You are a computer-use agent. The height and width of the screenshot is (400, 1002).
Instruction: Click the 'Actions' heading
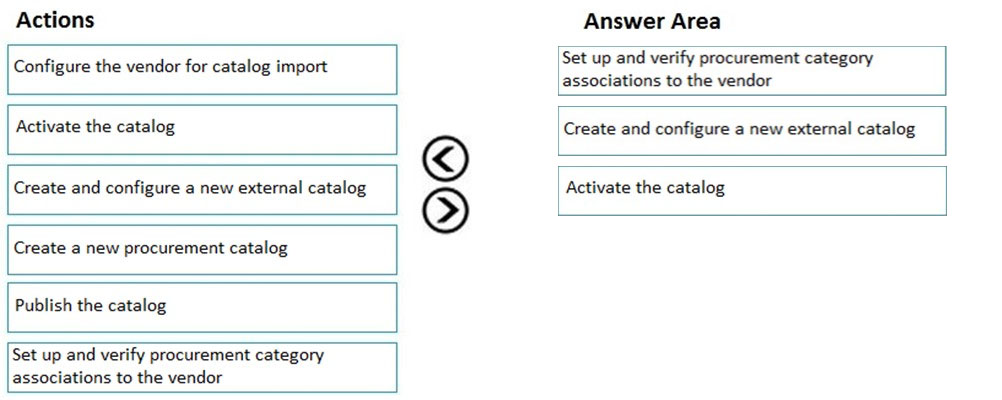(x=56, y=20)
